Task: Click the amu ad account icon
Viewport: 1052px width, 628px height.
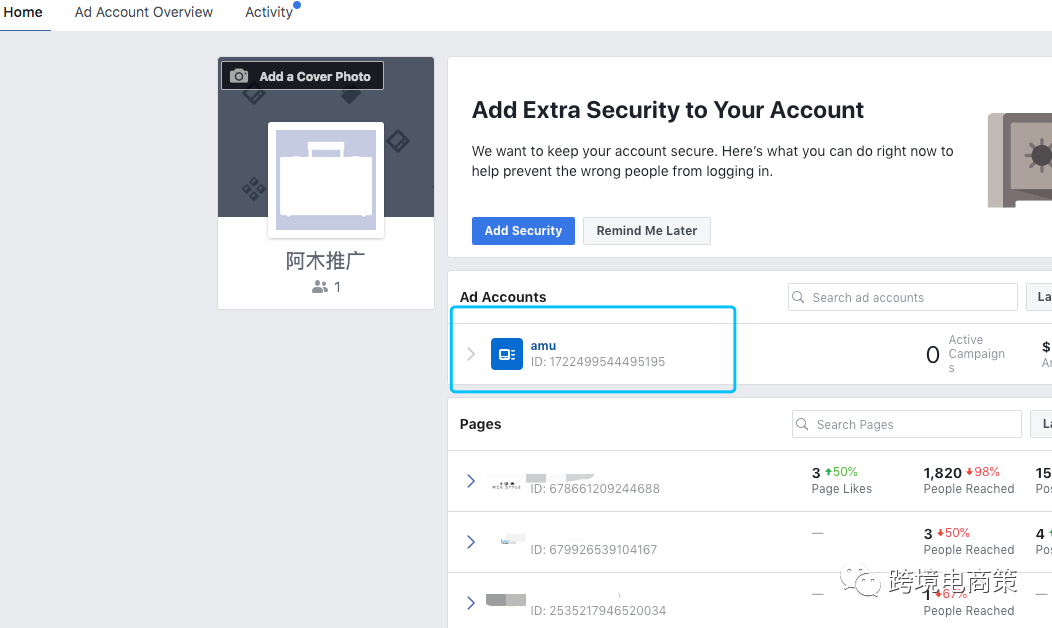Action: point(507,354)
